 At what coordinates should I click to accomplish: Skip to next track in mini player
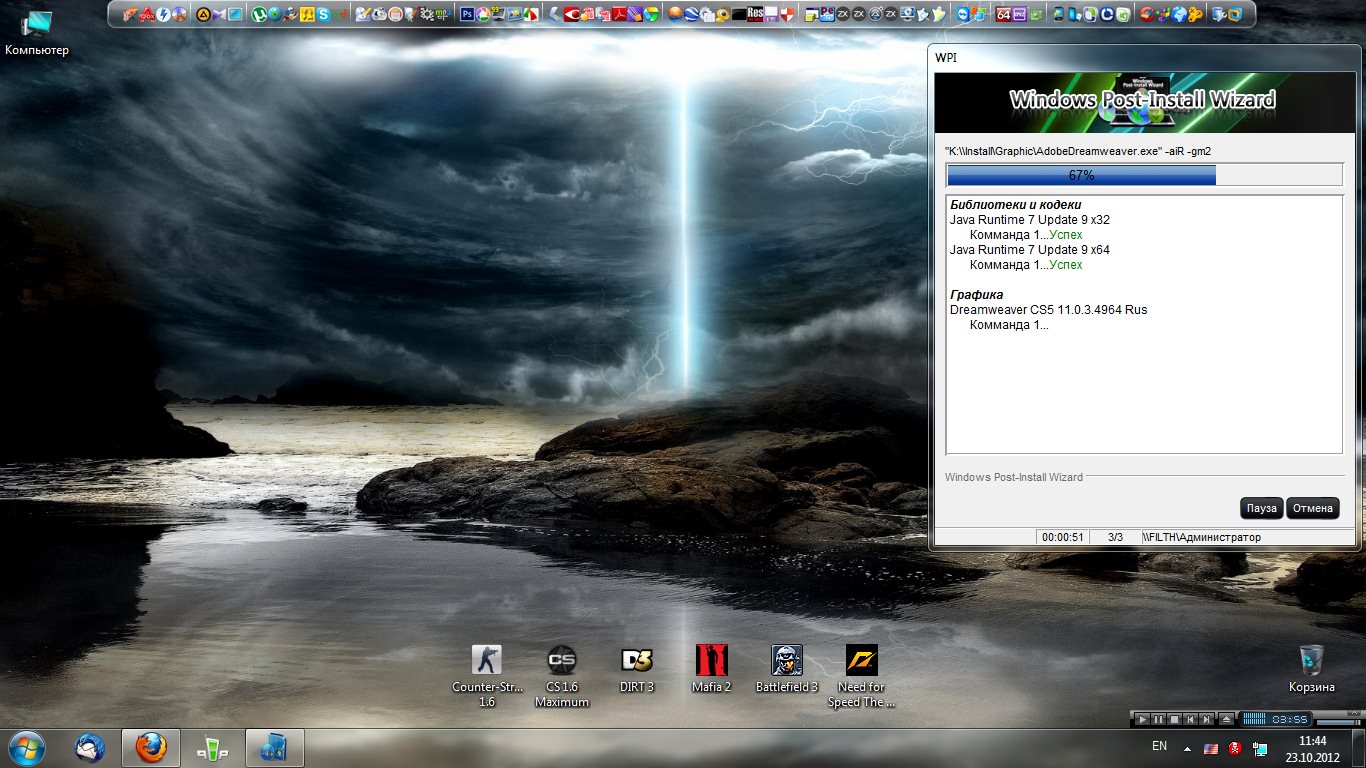click(1208, 719)
